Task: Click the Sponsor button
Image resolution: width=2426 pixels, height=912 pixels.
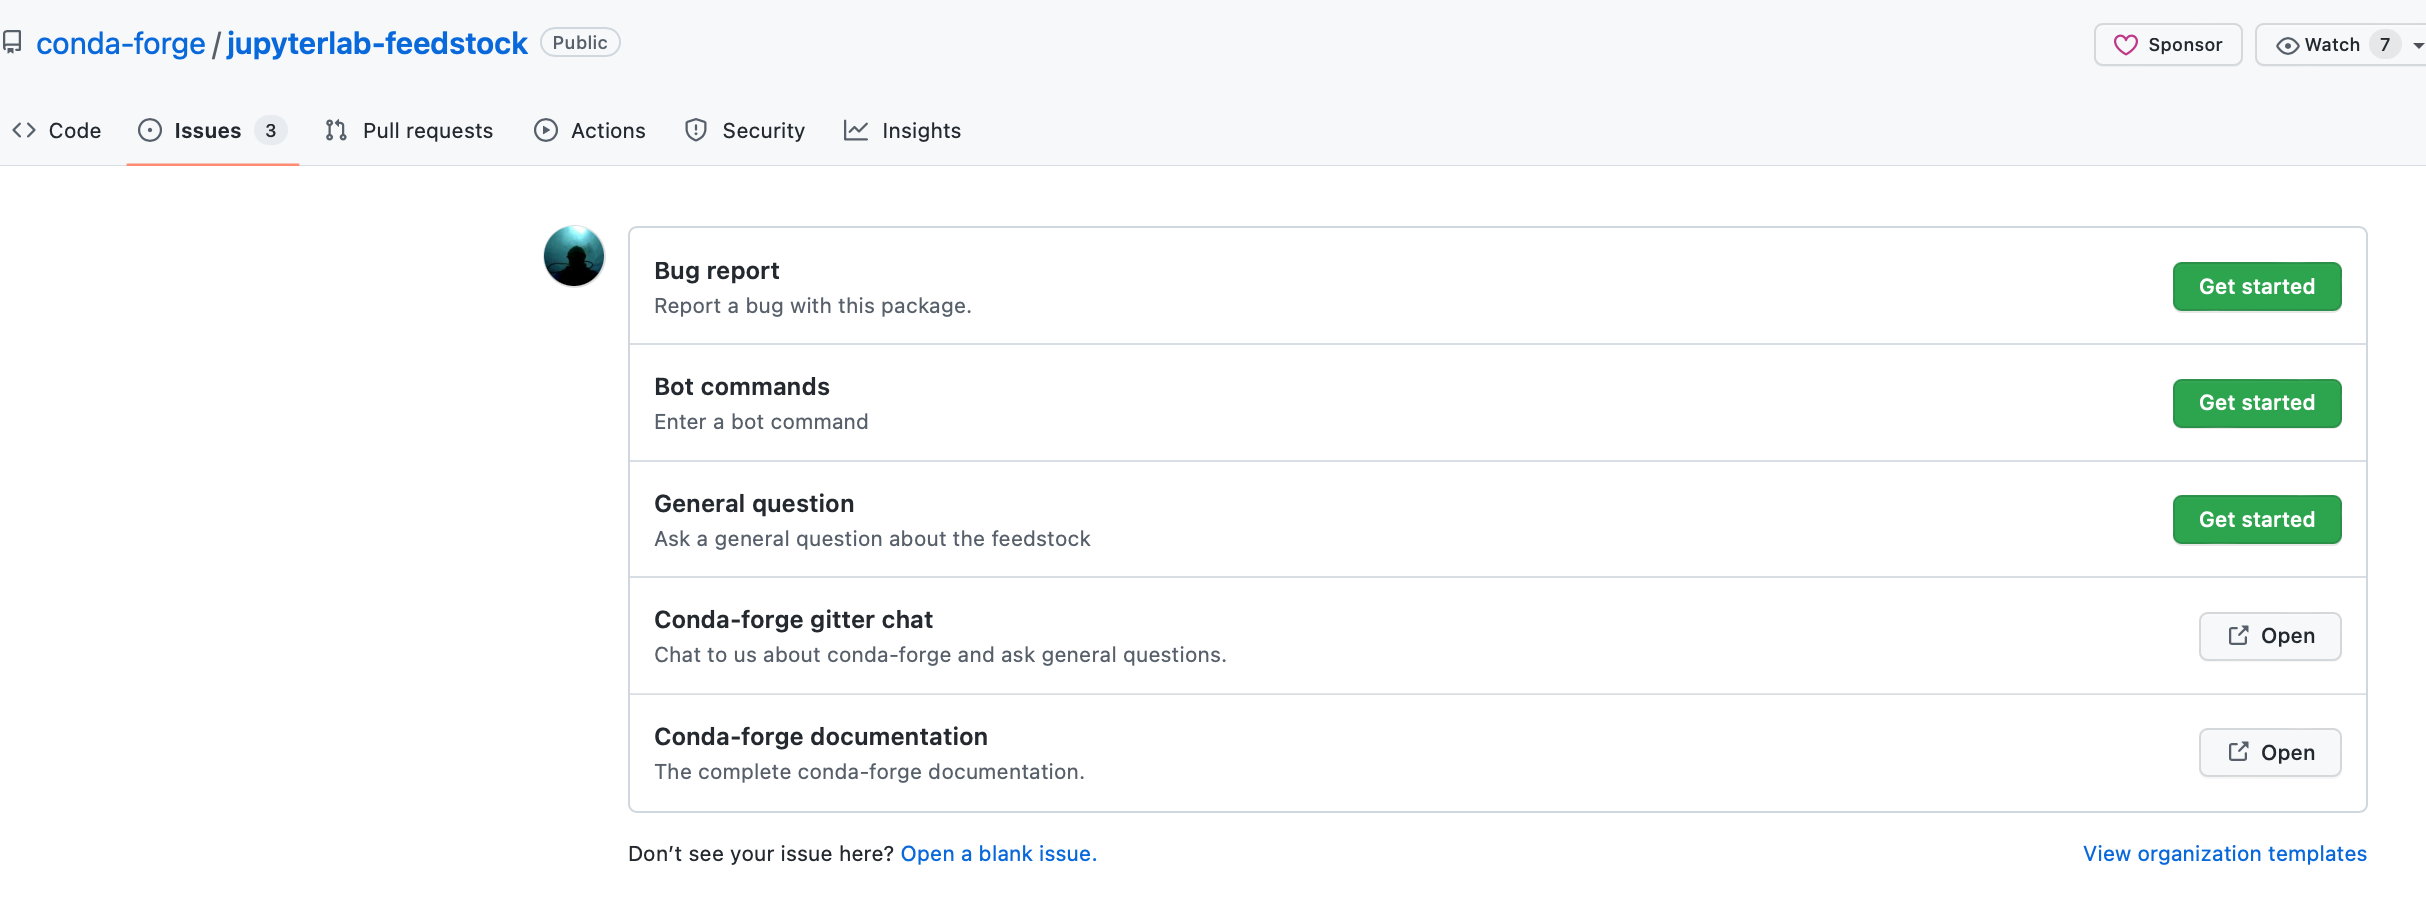Action: click(x=2168, y=45)
